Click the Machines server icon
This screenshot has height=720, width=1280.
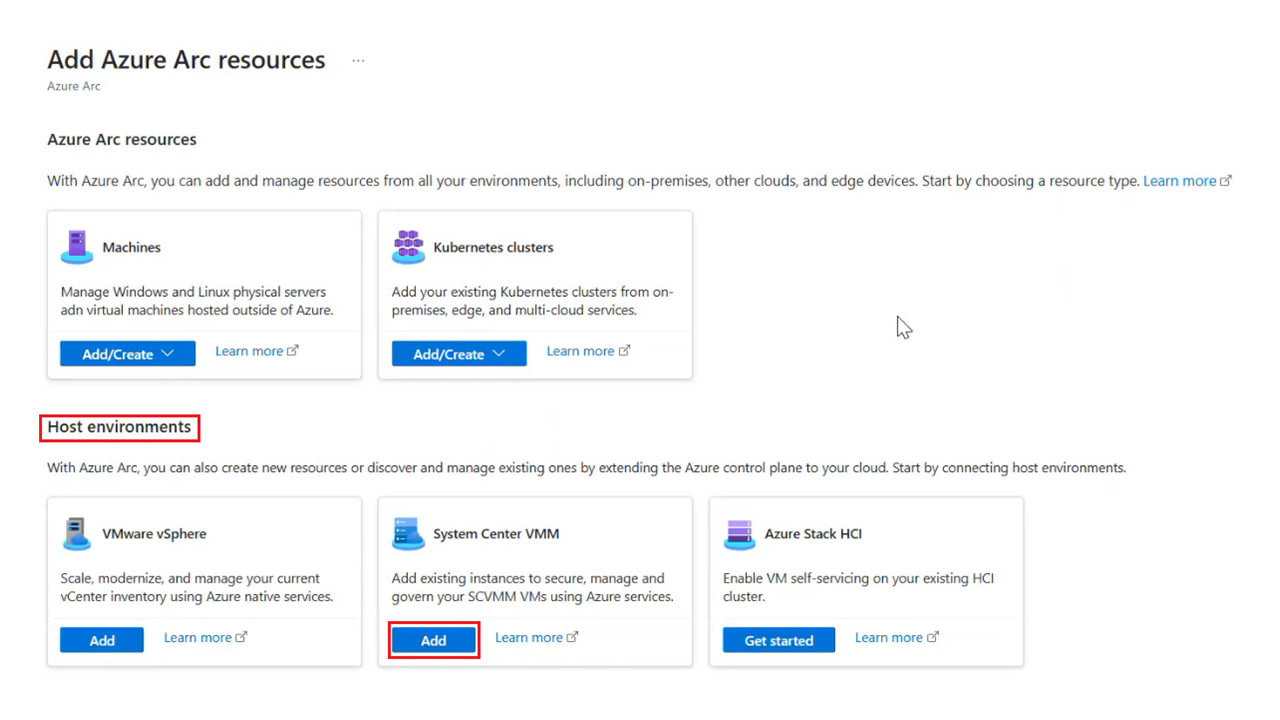pyautogui.click(x=77, y=247)
